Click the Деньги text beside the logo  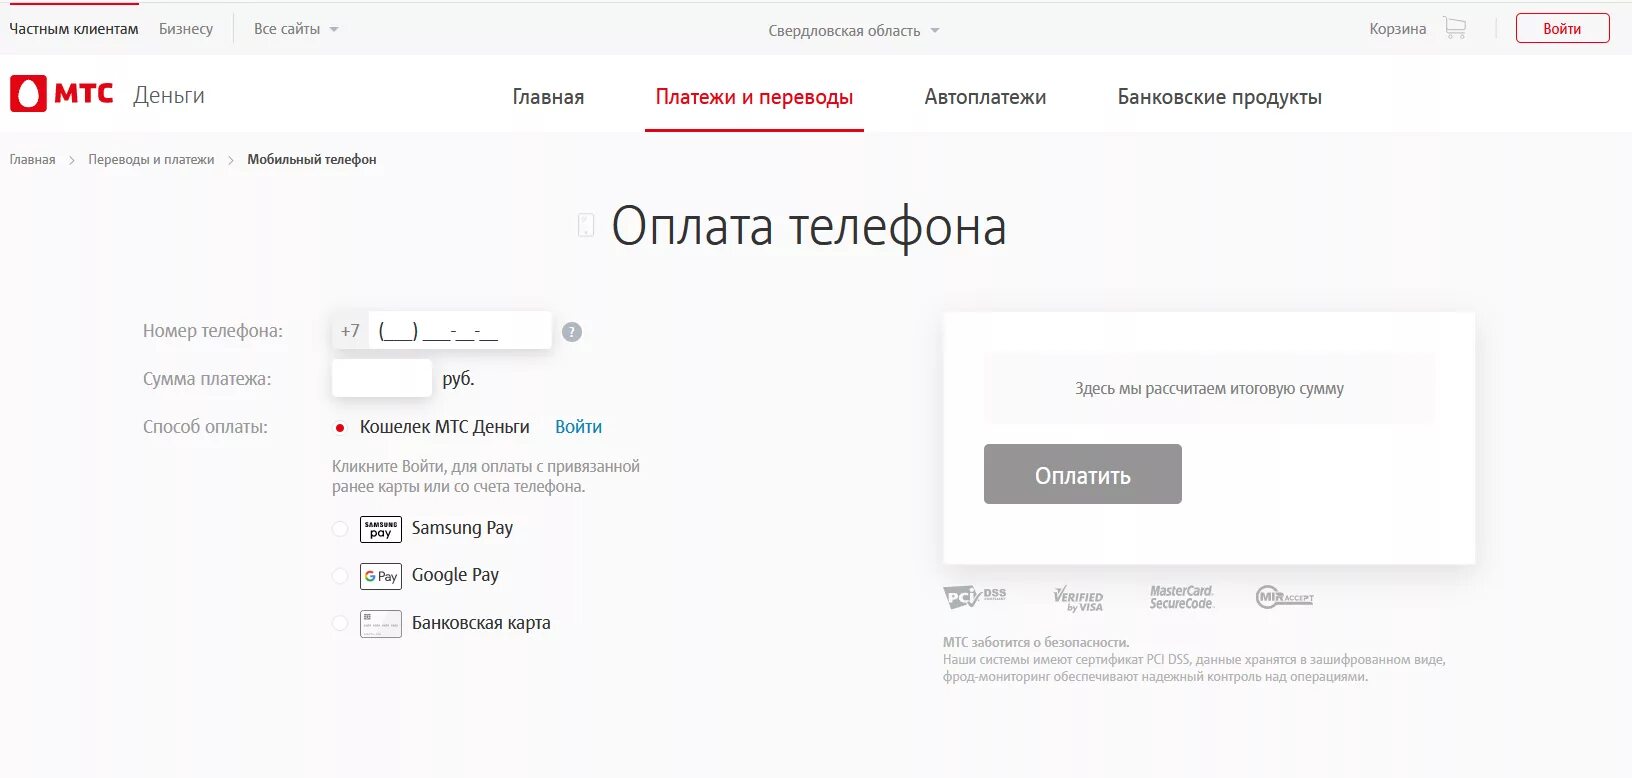pyautogui.click(x=169, y=95)
